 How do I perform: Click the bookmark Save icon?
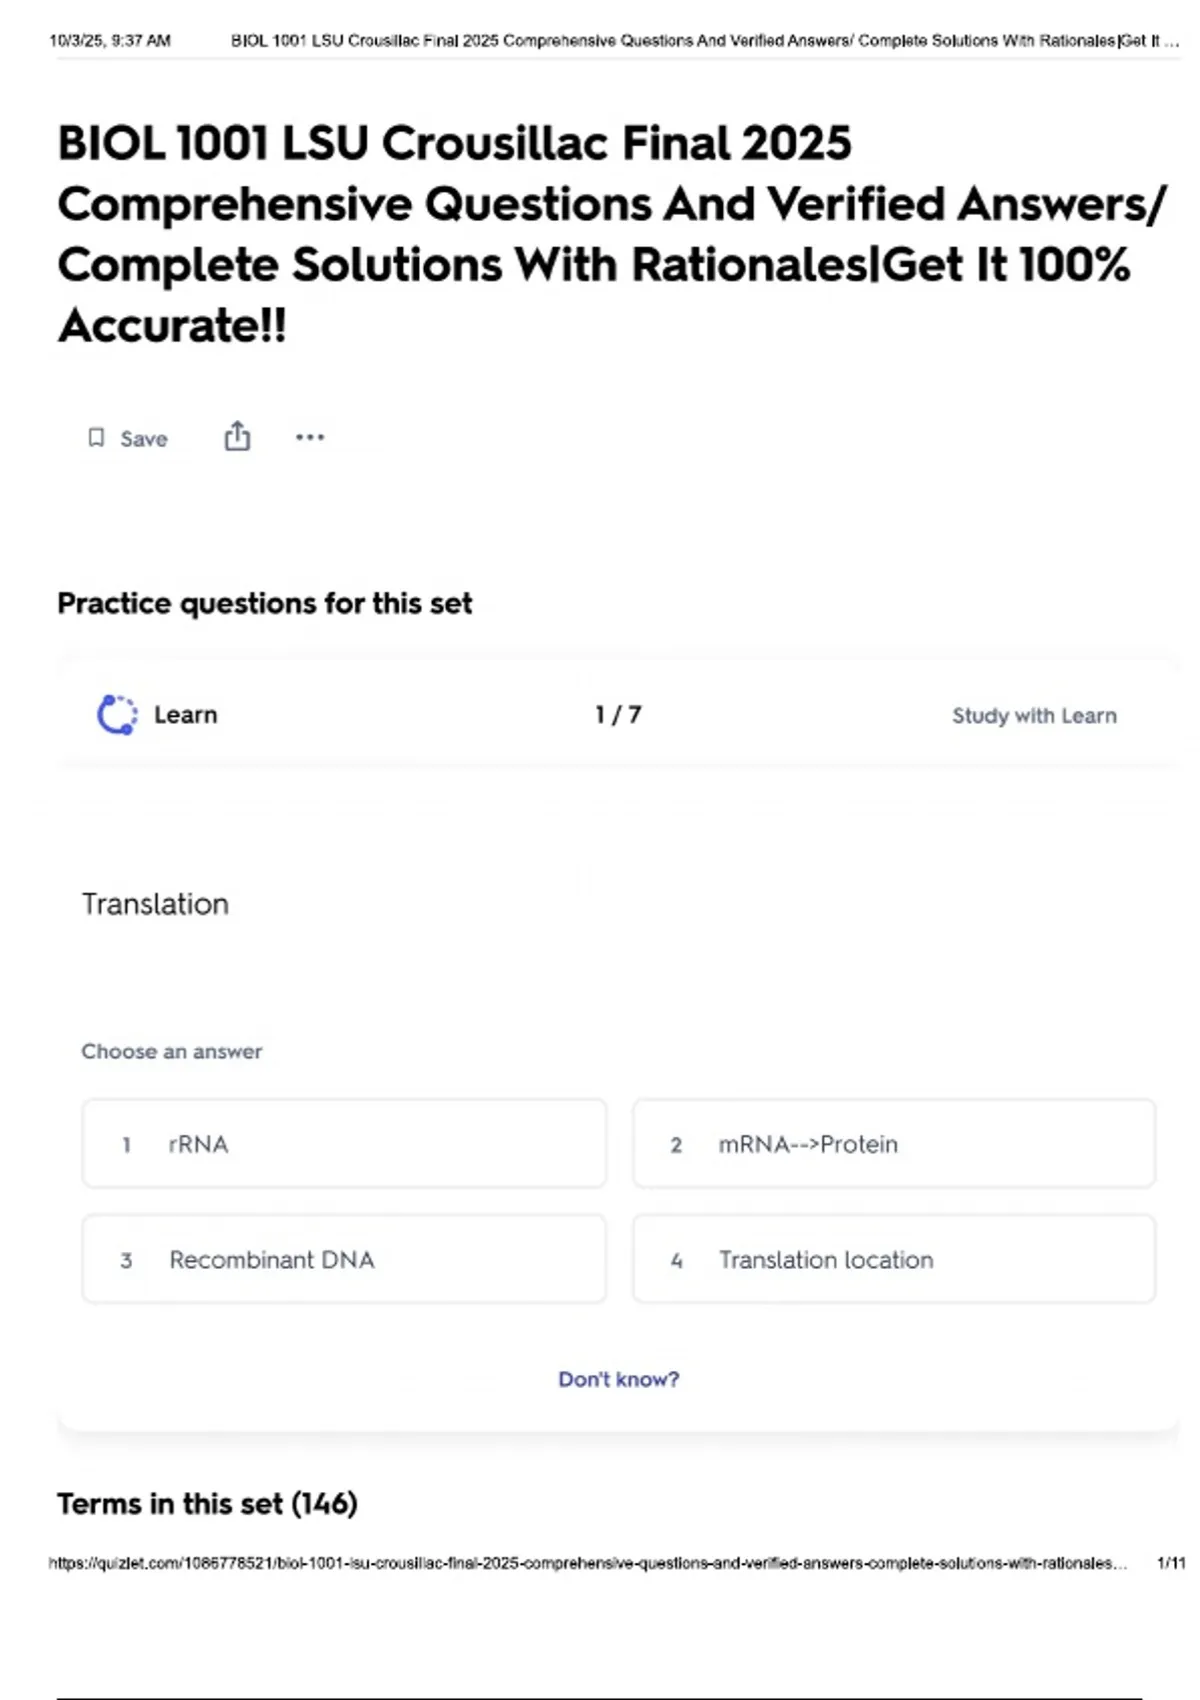tap(96, 438)
